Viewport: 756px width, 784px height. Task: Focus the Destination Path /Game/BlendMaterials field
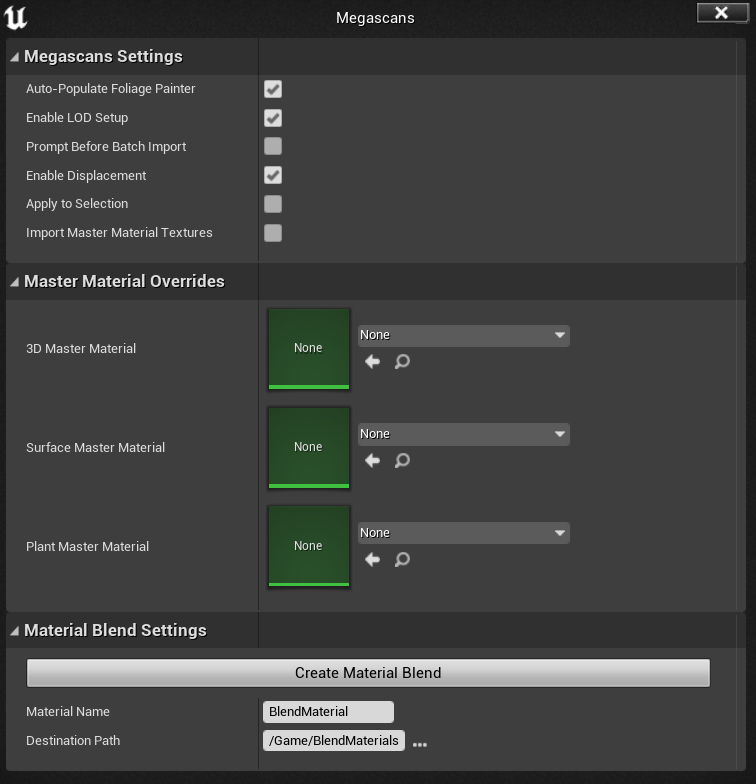click(x=334, y=740)
